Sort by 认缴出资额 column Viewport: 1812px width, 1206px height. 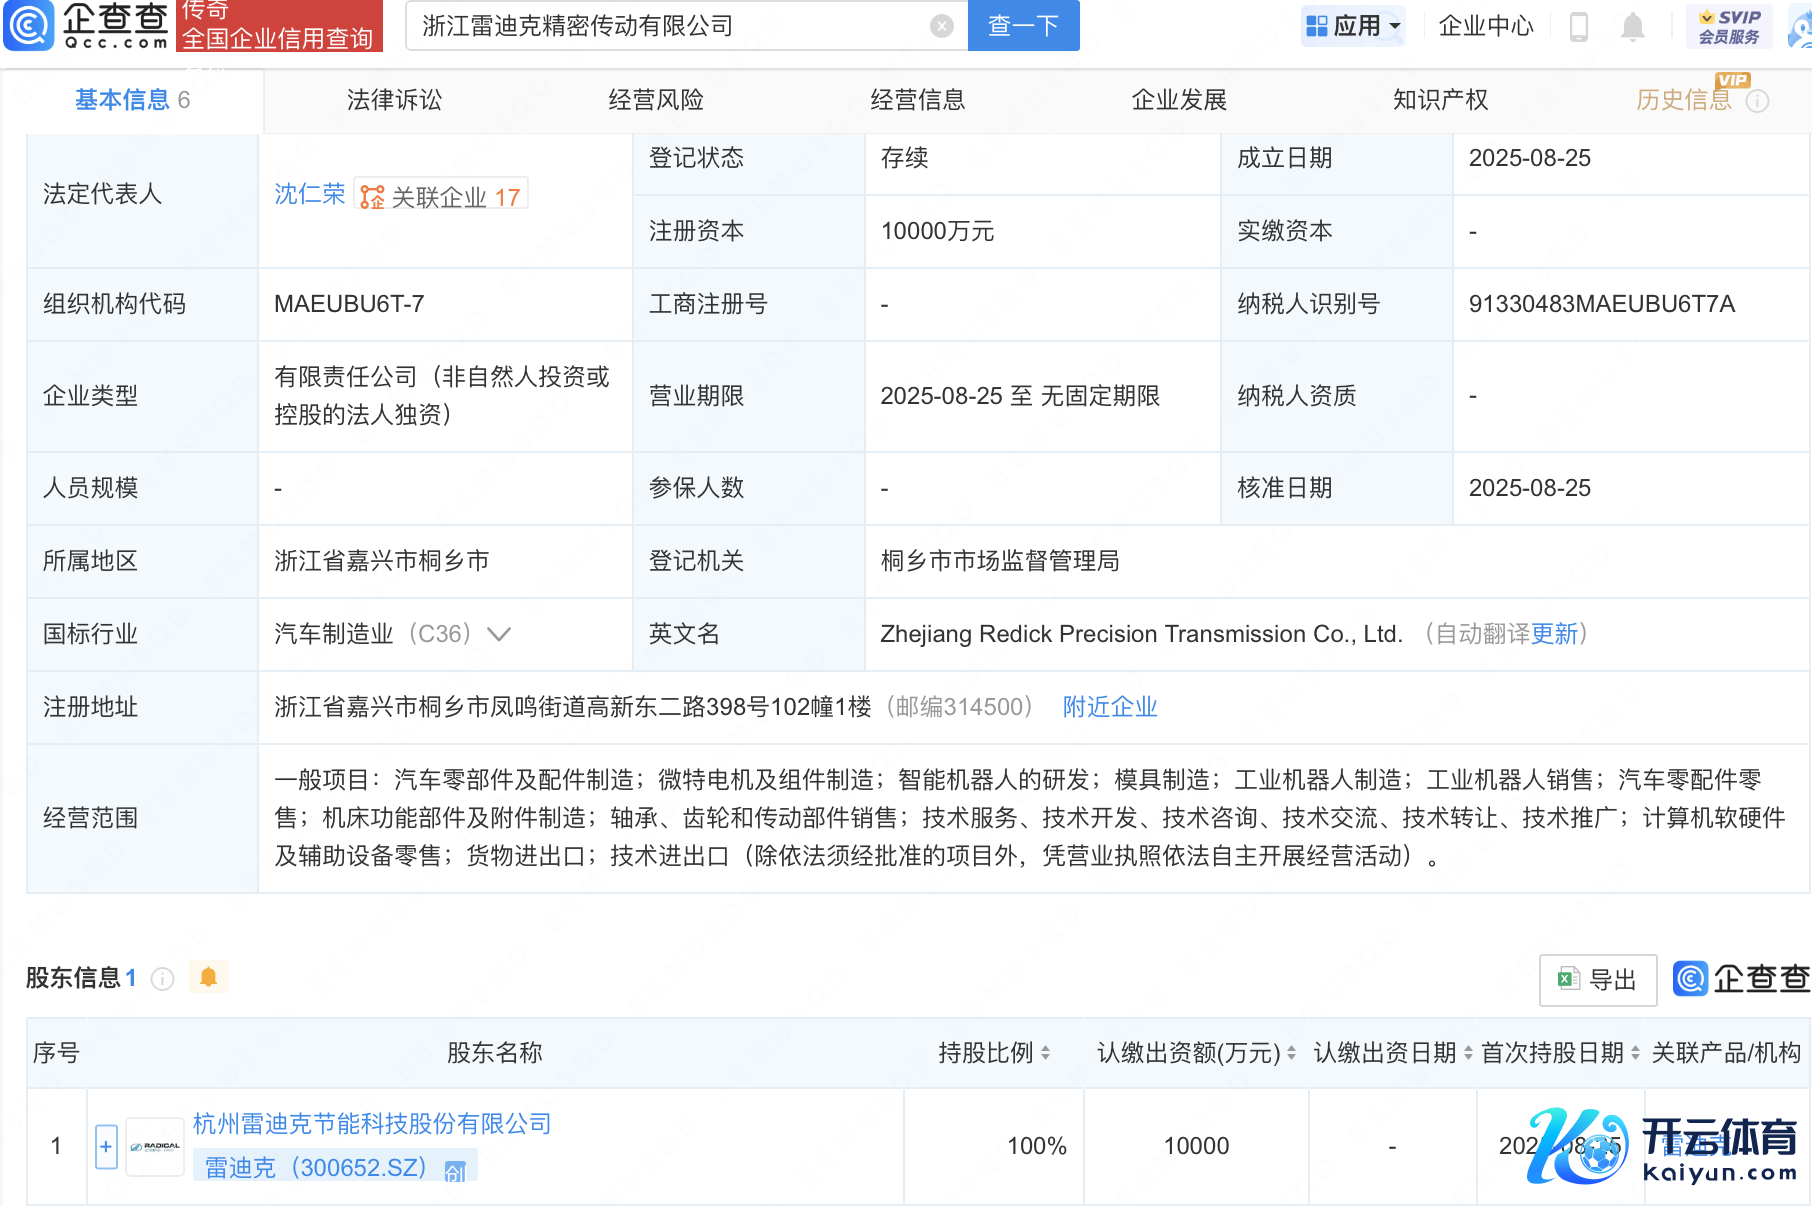1291,1053
